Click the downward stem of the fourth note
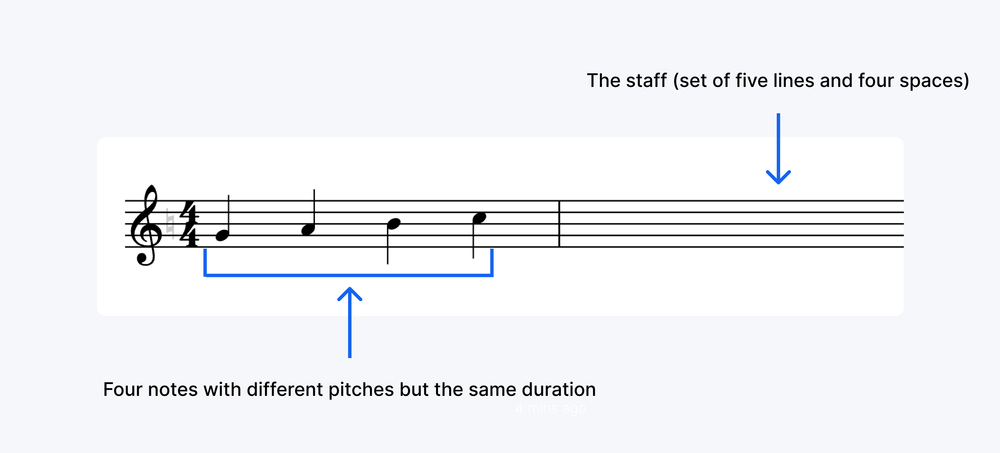 pyautogui.click(x=473, y=240)
